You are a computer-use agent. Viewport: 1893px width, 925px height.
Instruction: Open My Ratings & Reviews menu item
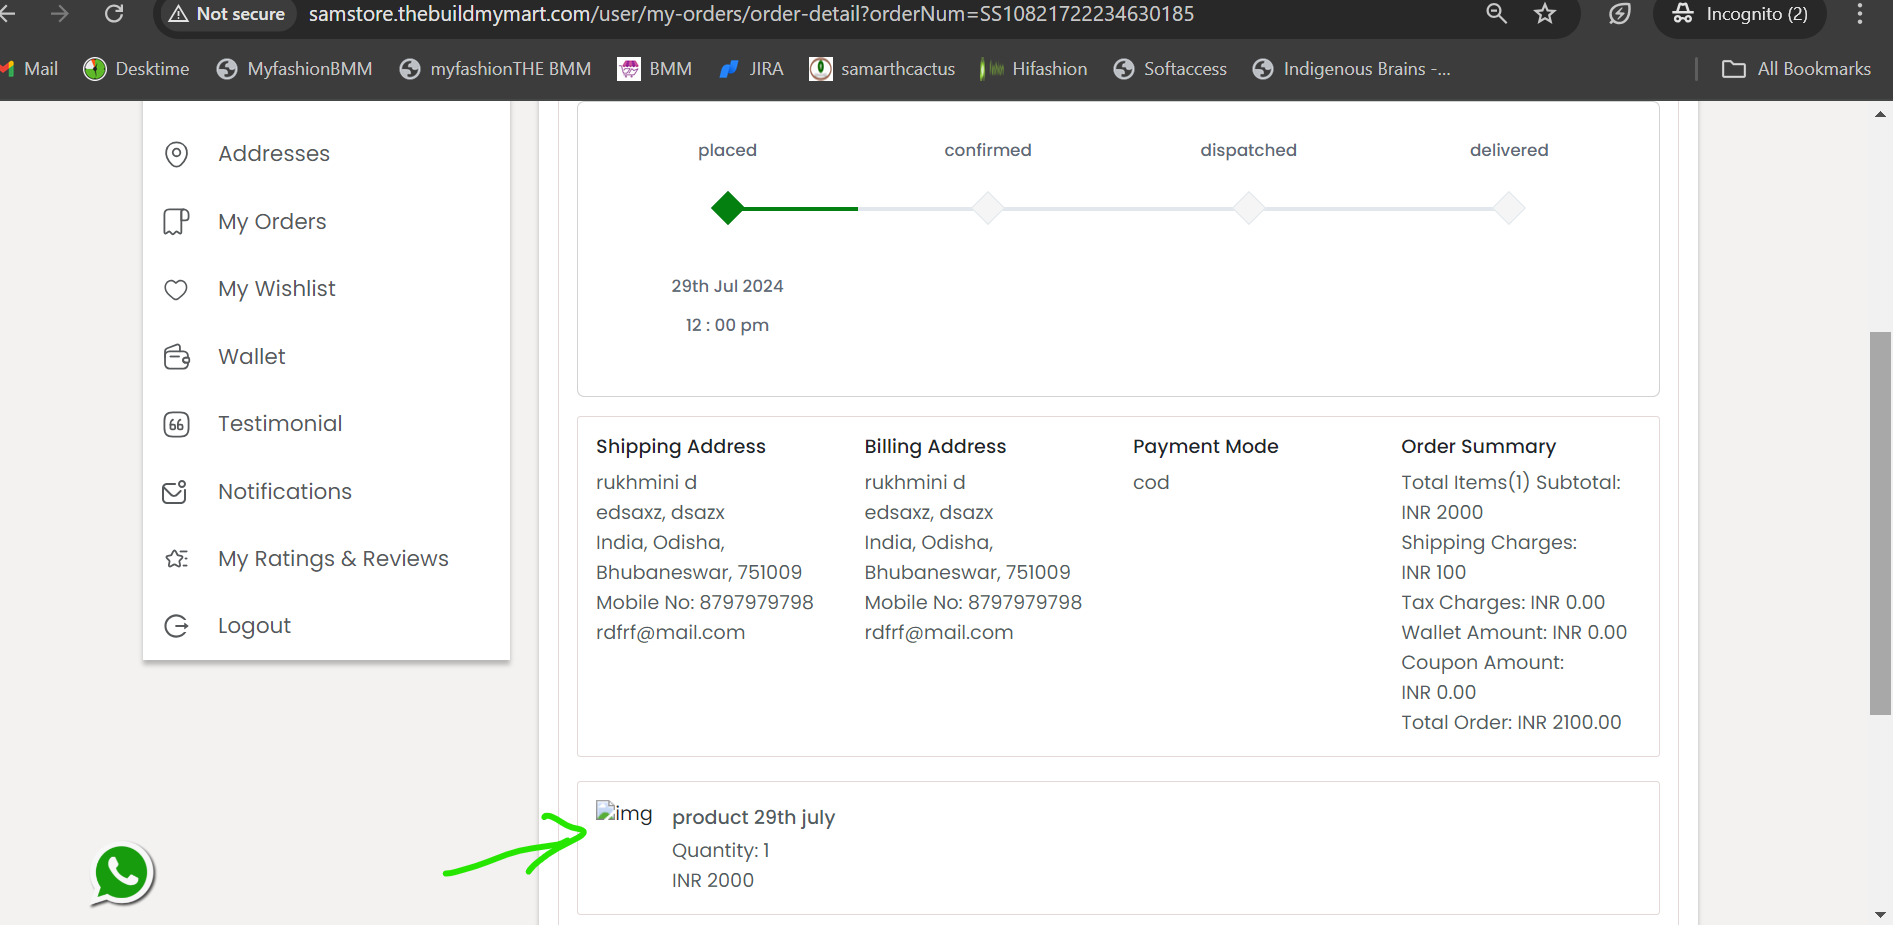click(x=333, y=559)
